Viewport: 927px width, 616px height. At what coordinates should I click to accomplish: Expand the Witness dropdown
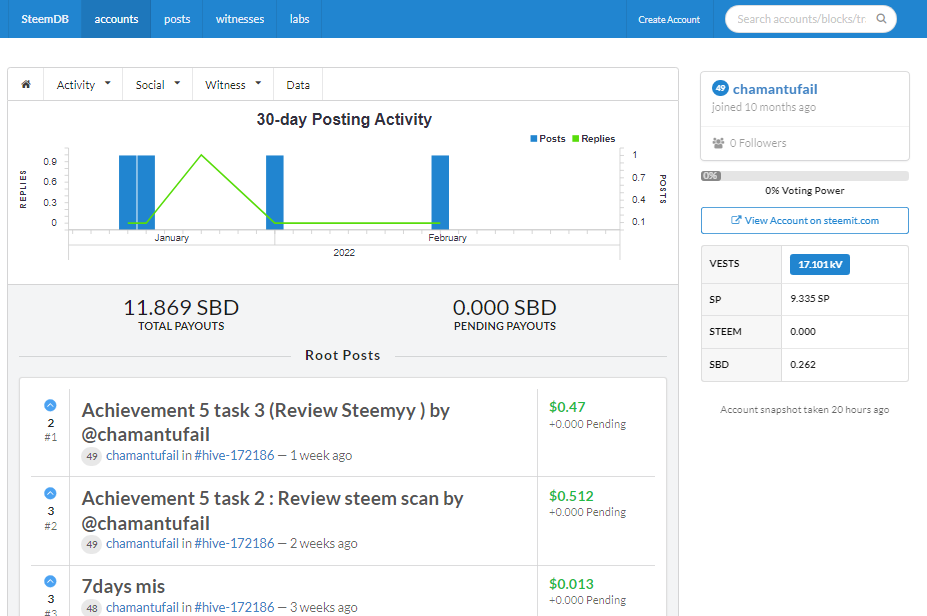click(x=233, y=85)
